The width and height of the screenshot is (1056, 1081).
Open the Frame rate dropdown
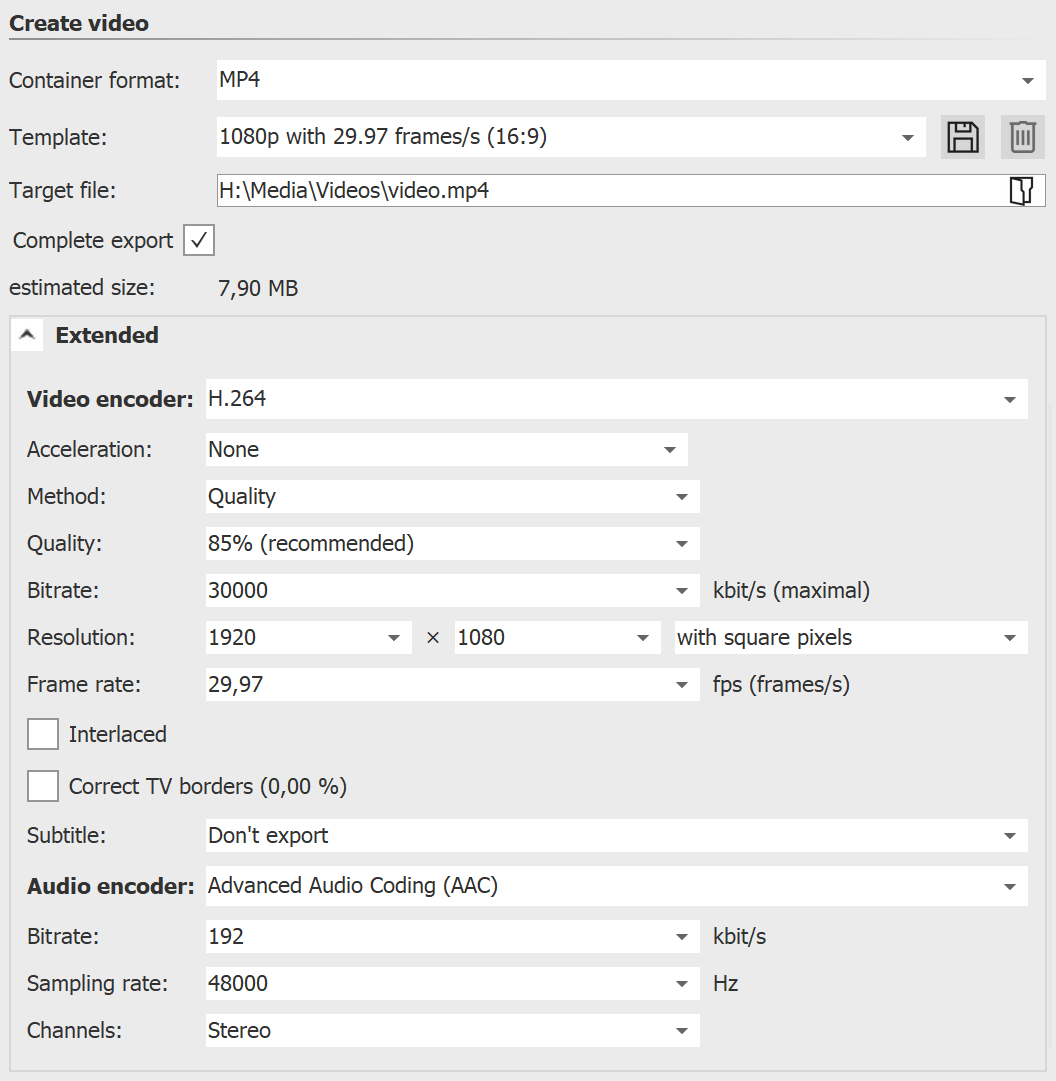point(682,684)
